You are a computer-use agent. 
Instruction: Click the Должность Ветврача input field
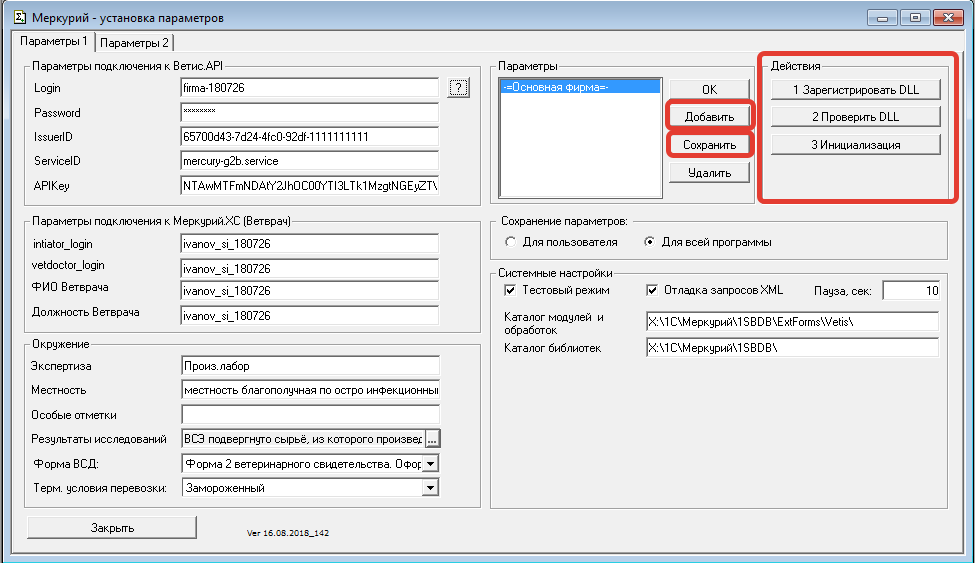310,316
